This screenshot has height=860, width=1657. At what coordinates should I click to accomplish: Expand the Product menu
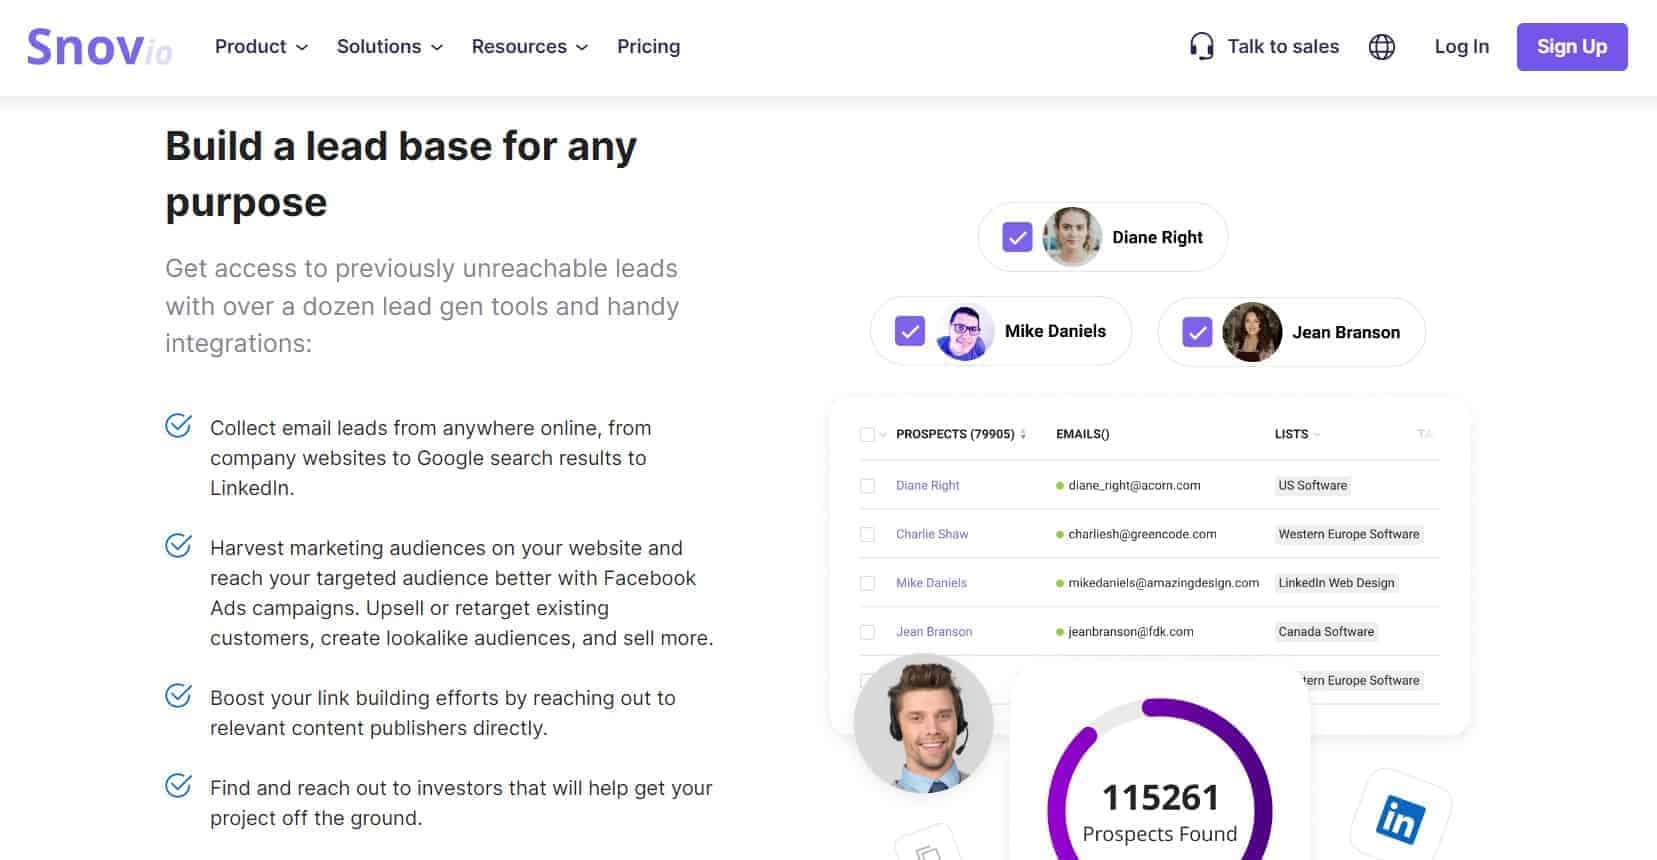262,47
